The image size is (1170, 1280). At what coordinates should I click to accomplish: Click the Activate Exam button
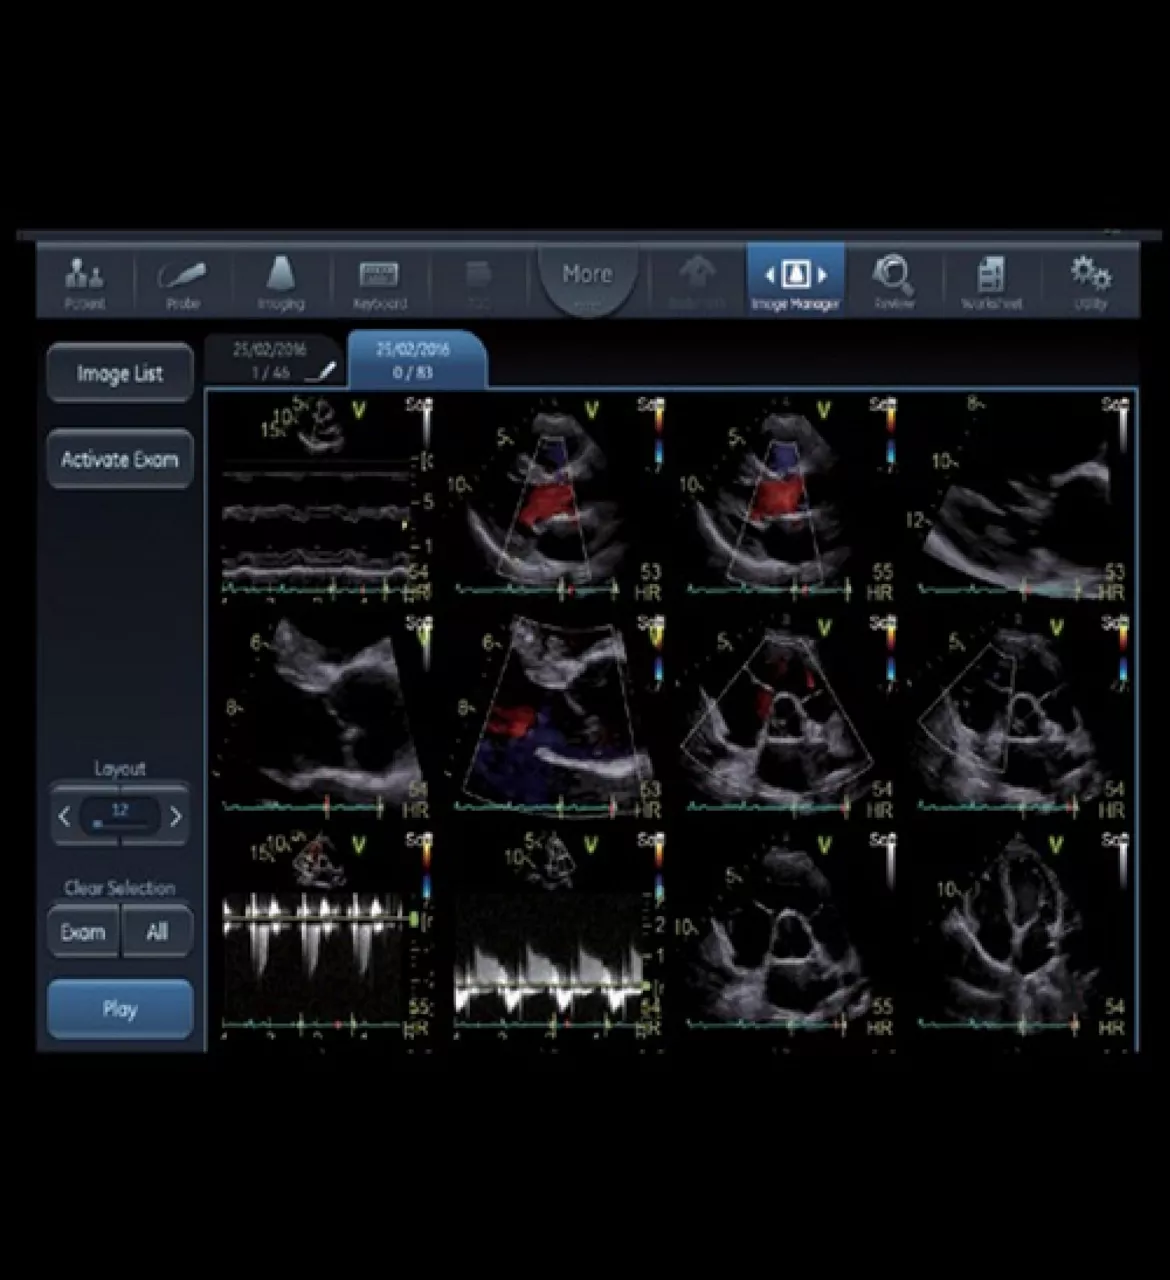point(120,459)
